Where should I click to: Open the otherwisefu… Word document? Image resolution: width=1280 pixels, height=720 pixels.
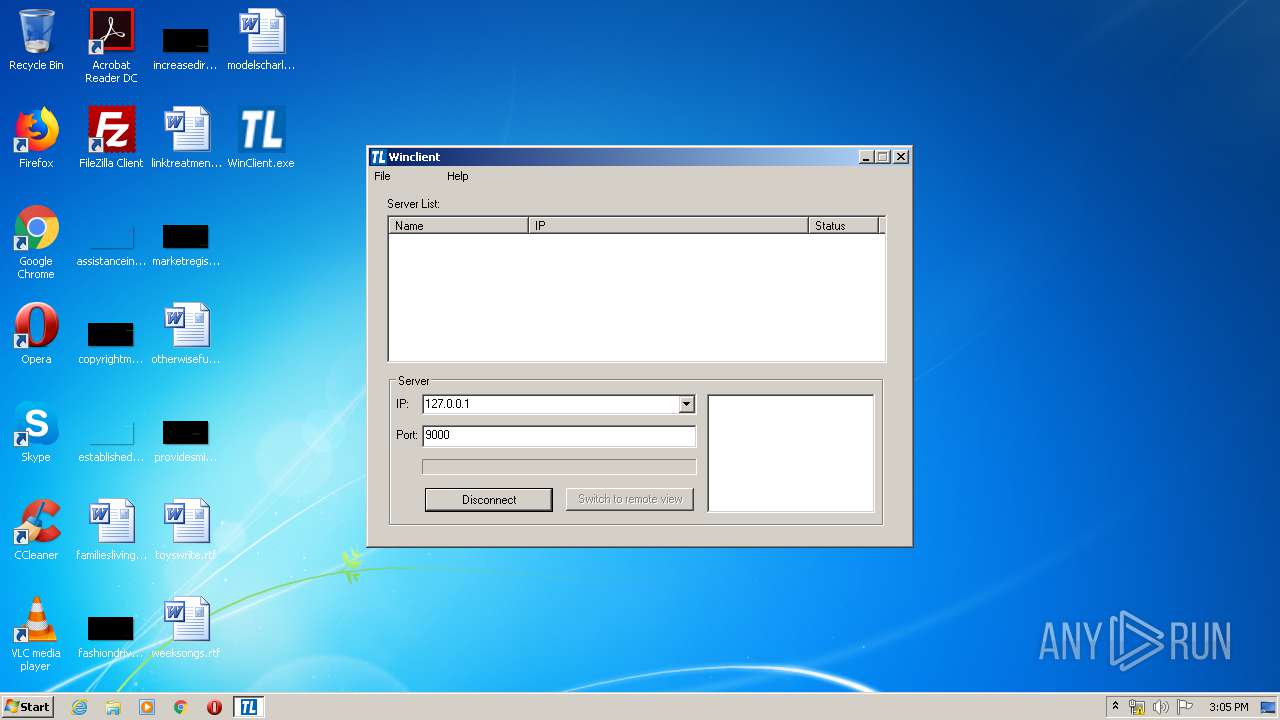[186, 334]
